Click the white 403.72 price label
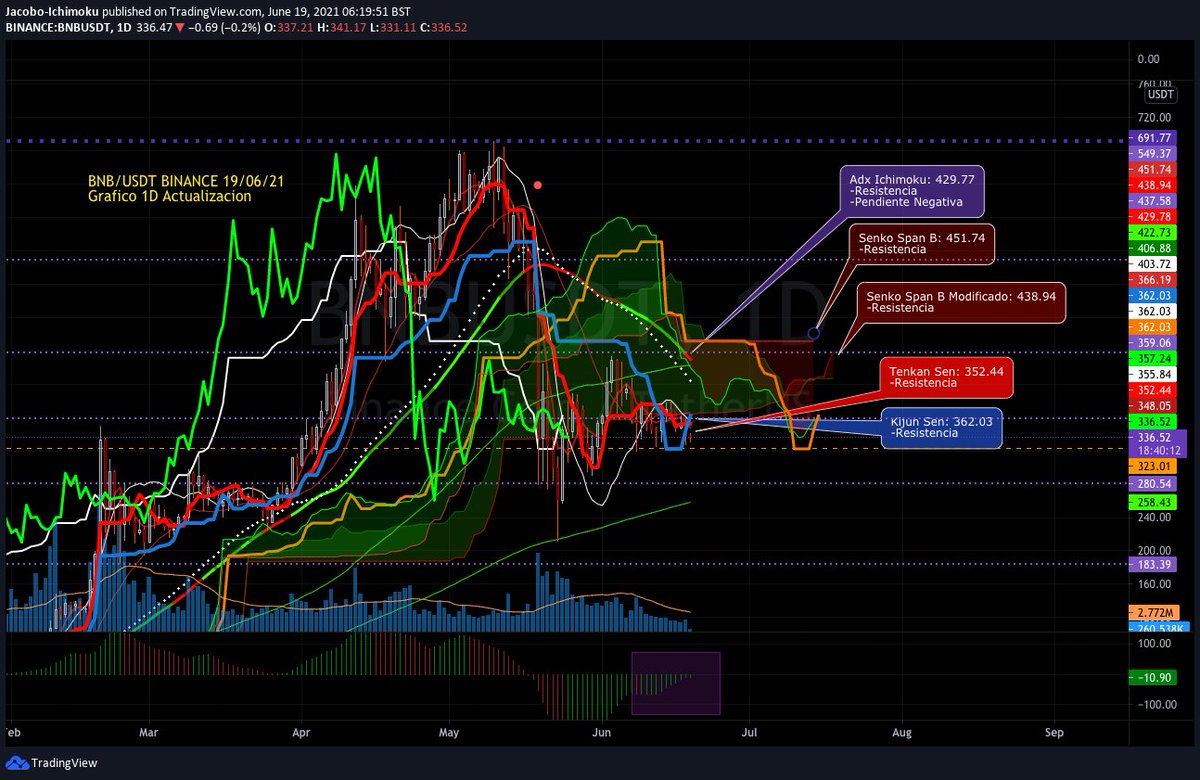Viewport: 1200px width, 780px height. coord(1155,264)
